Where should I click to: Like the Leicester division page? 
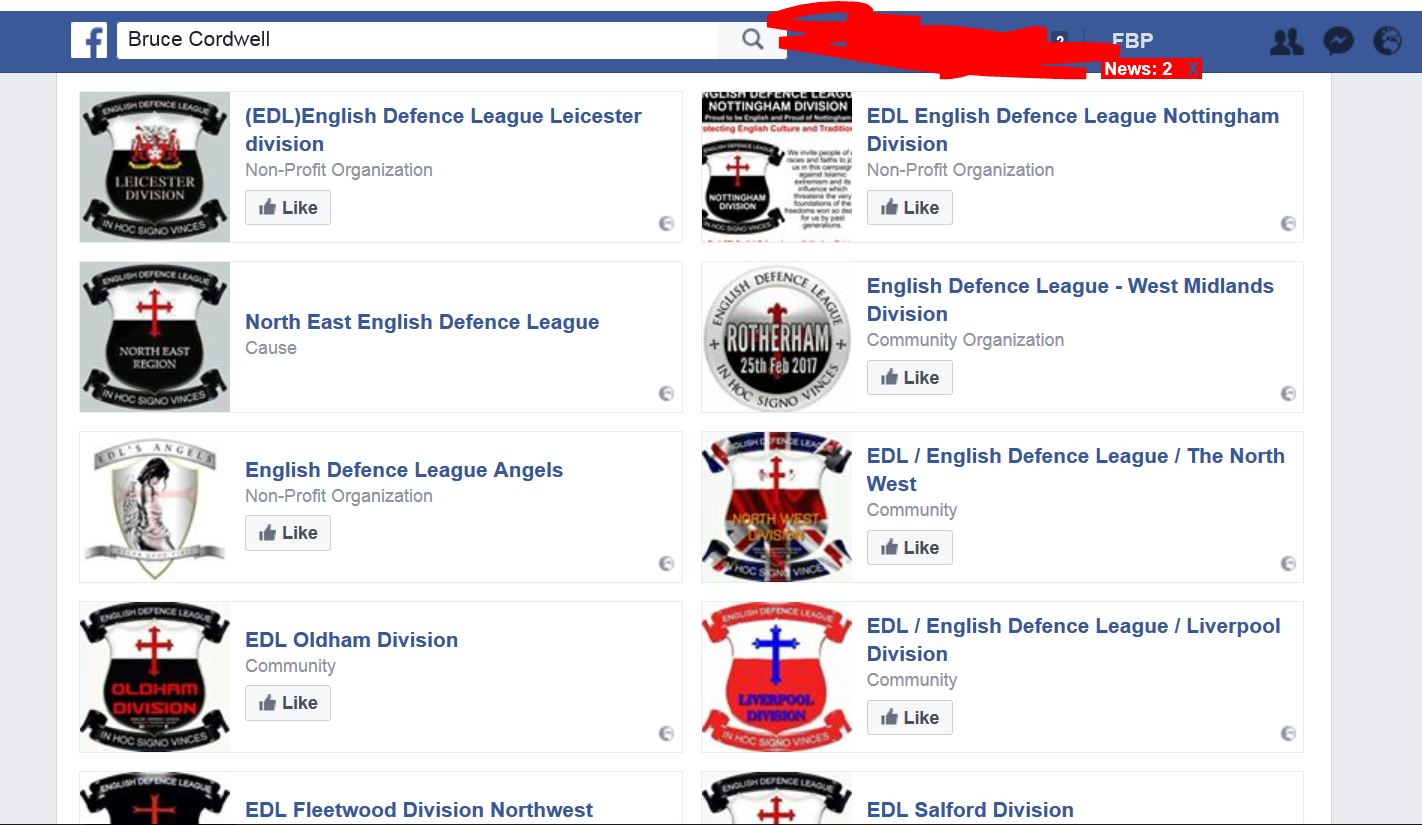point(288,208)
